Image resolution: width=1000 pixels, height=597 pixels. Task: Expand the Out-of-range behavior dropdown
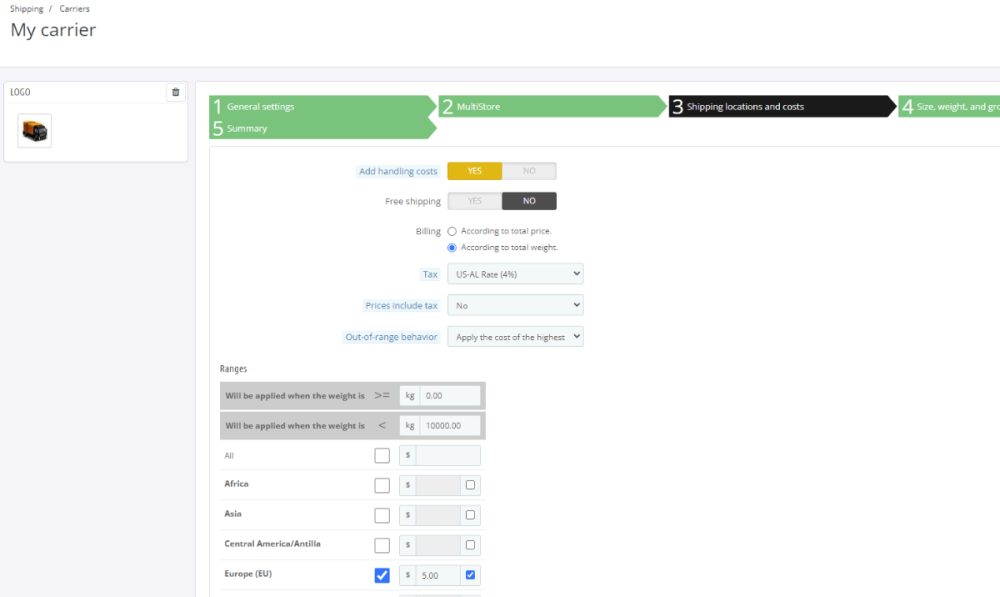515,337
